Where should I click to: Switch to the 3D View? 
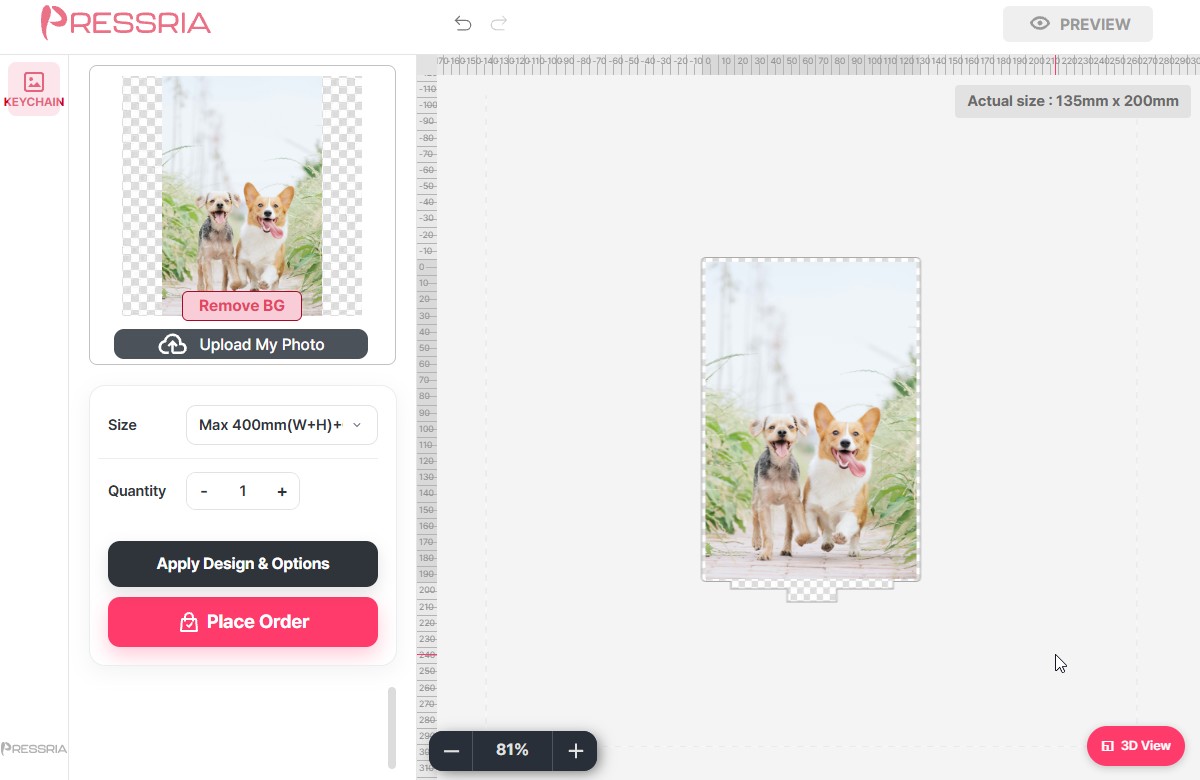pos(1136,746)
